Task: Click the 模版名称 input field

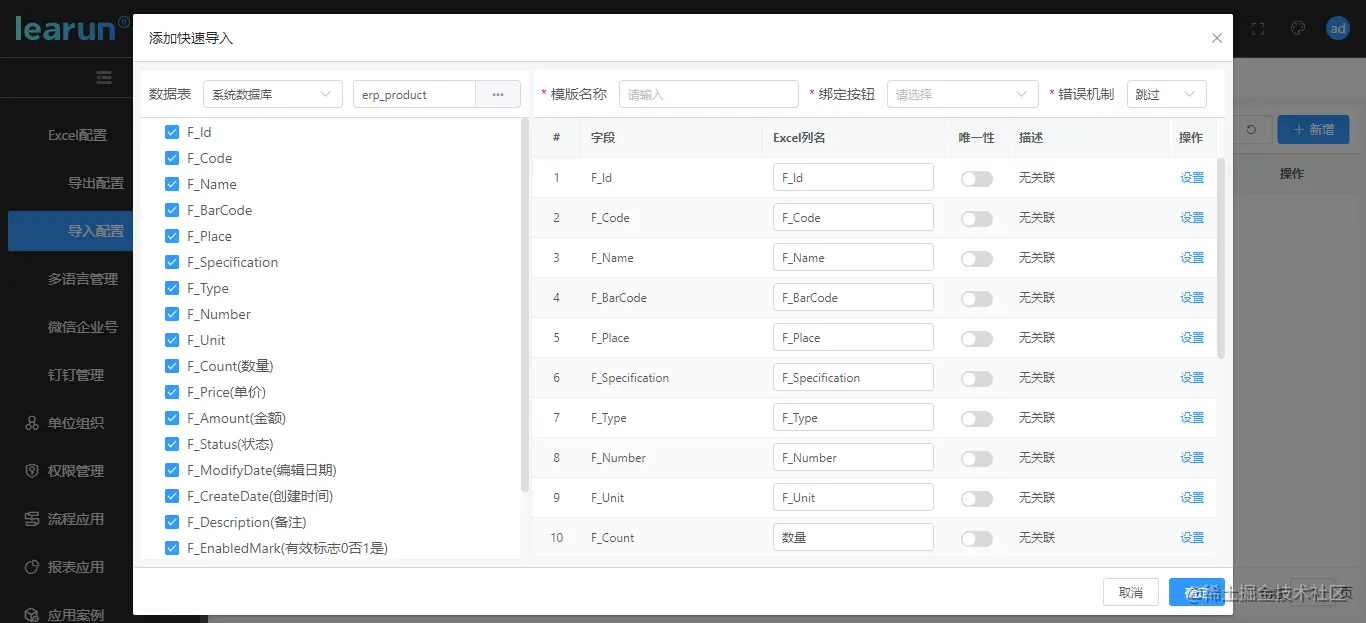Action: point(708,94)
